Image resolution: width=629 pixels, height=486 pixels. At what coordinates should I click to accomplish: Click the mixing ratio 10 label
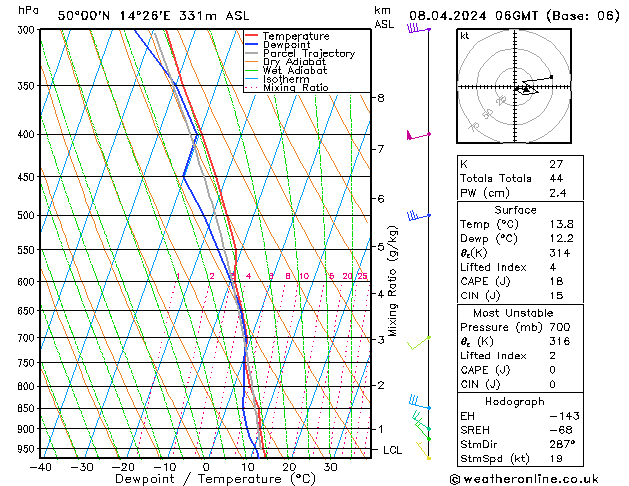click(304, 276)
